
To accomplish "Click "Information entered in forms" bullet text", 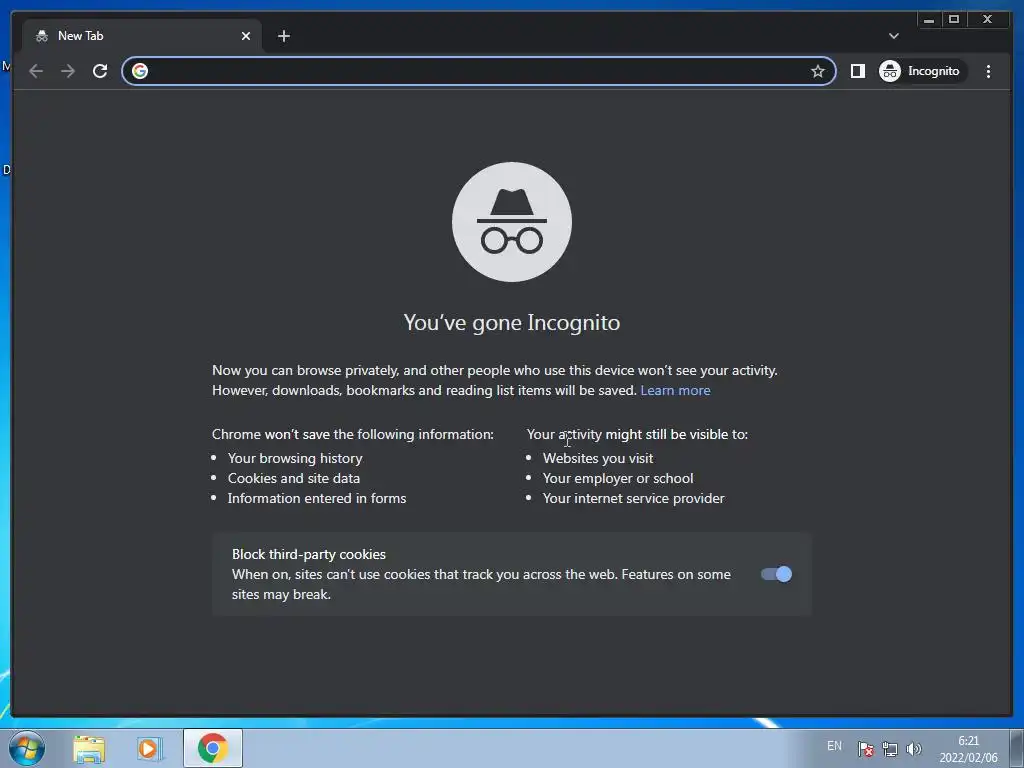I will [317, 498].
